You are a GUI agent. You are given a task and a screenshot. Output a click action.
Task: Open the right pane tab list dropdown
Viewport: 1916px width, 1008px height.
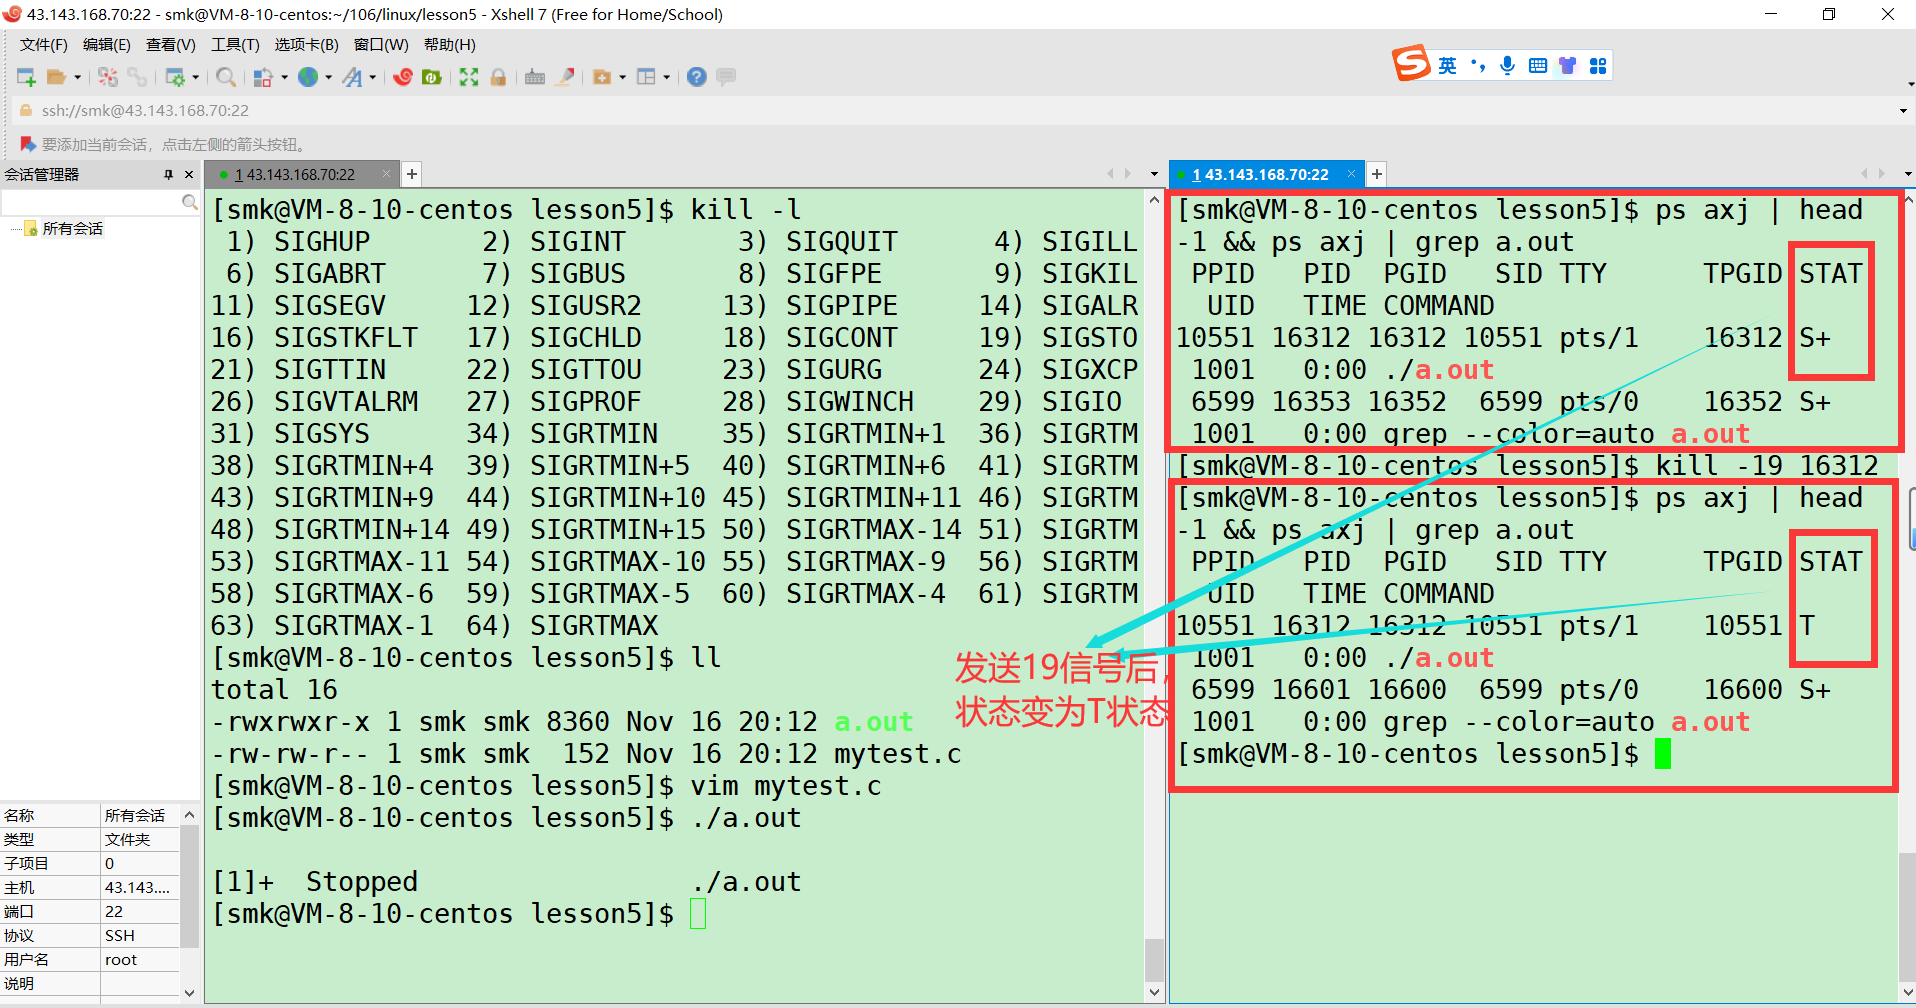click(x=1907, y=174)
